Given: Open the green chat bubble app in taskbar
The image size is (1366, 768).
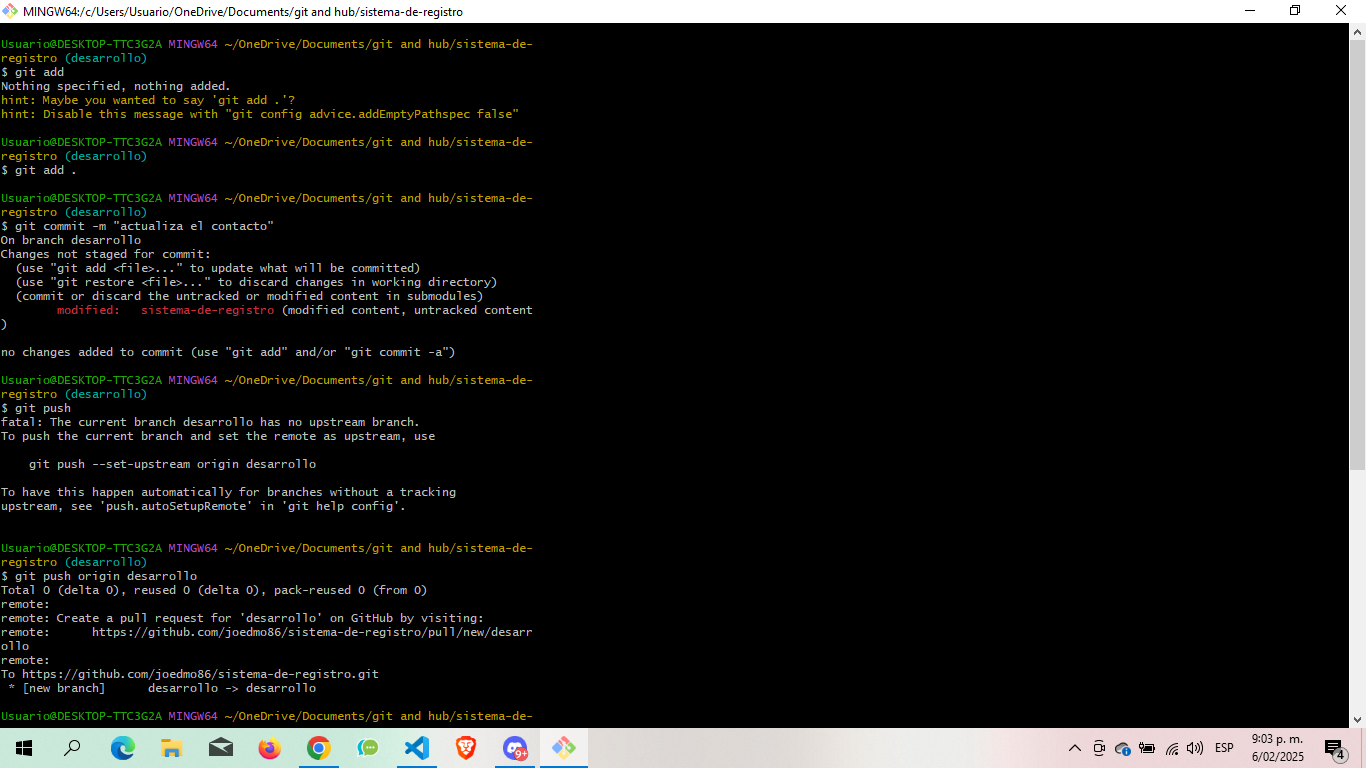Looking at the screenshot, I should 367,748.
